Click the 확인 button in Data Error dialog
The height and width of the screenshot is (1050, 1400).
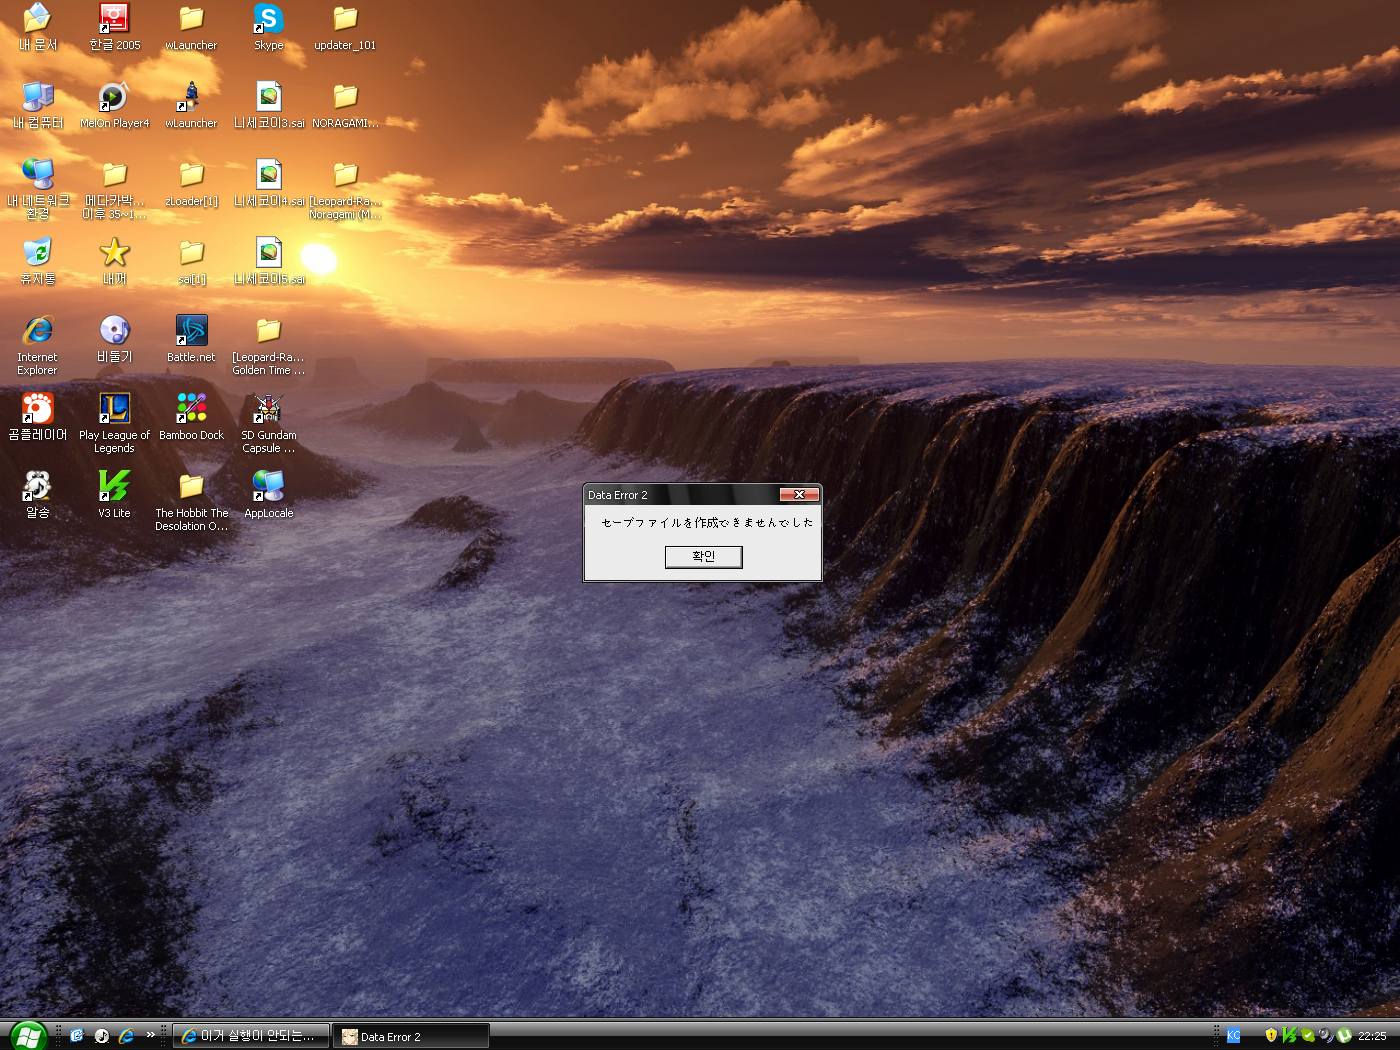tap(703, 557)
